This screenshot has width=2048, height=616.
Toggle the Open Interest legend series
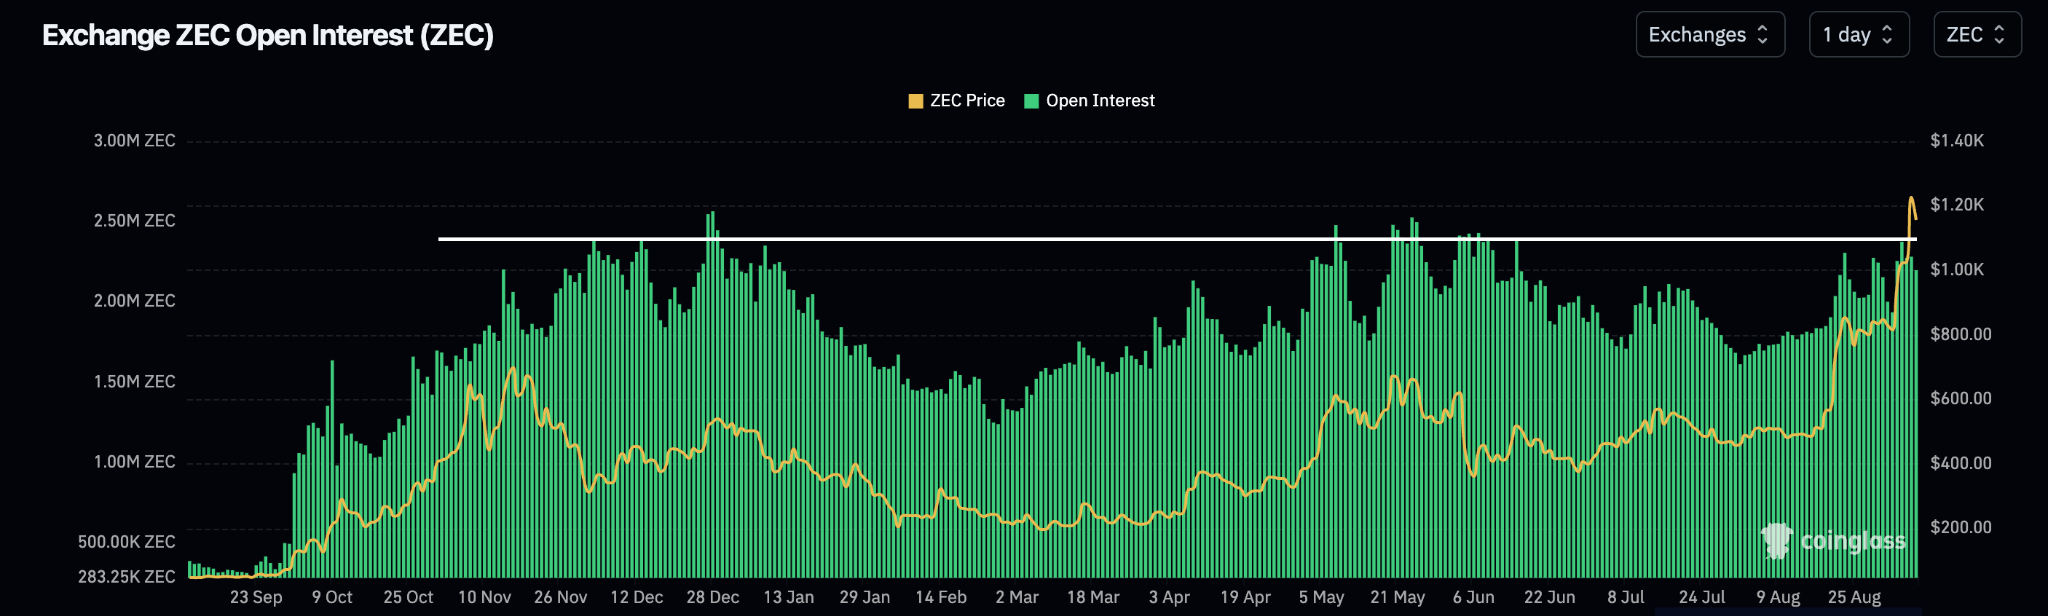click(x=1089, y=101)
